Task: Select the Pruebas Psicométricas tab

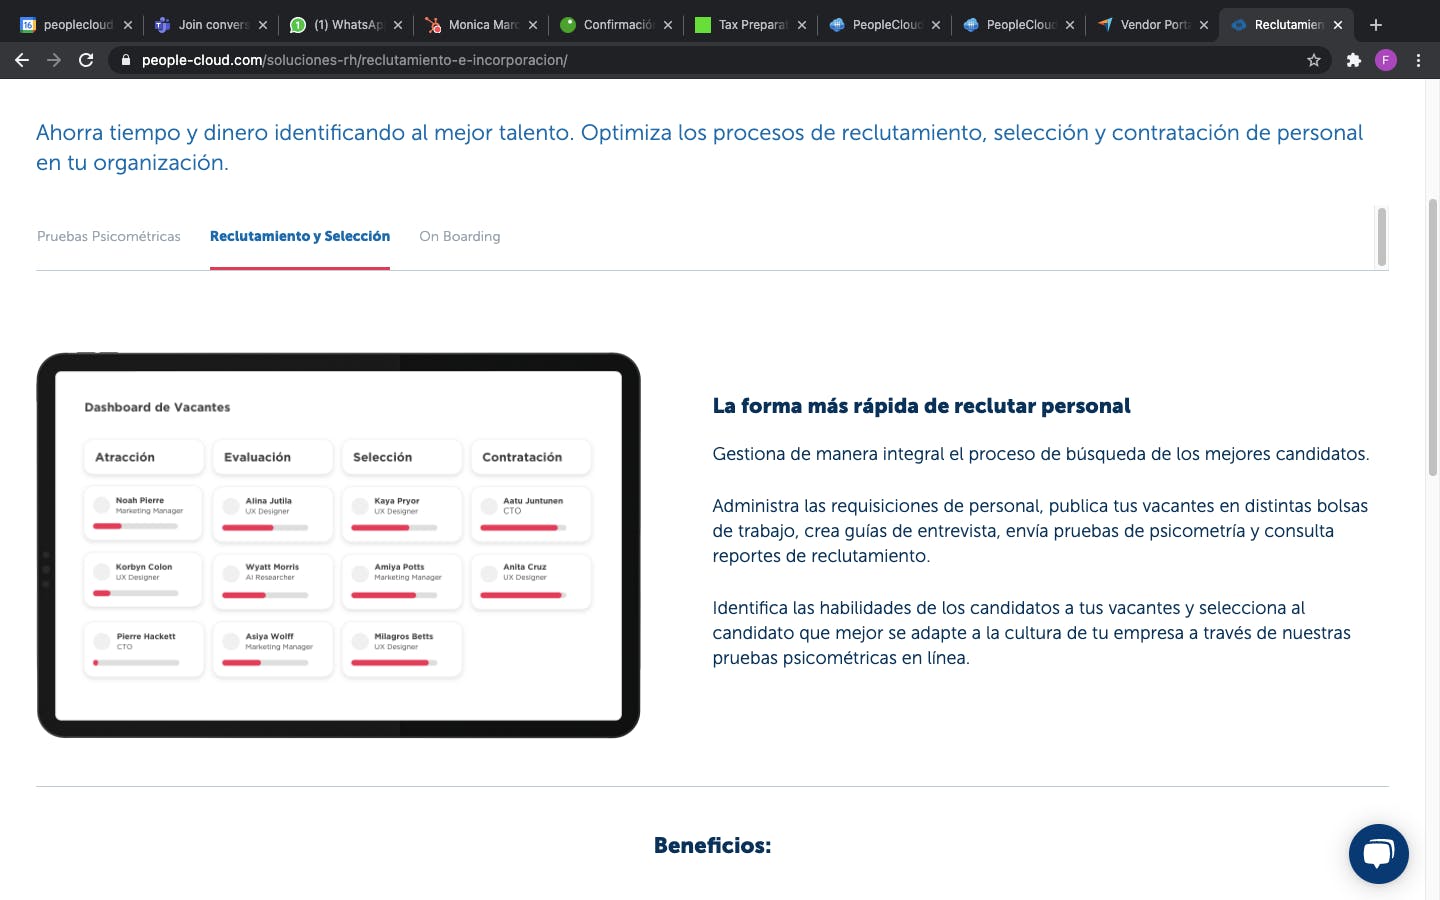Action: [109, 237]
